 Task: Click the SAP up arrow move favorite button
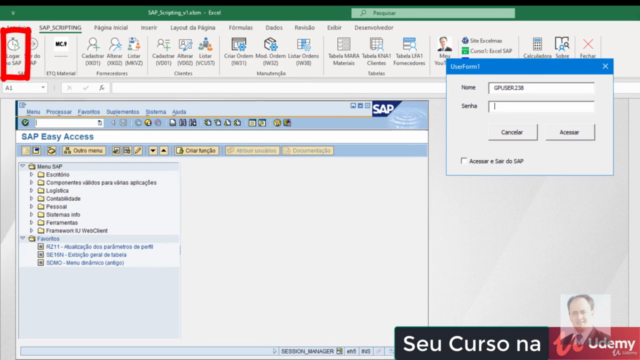click(x=164, y=151)
